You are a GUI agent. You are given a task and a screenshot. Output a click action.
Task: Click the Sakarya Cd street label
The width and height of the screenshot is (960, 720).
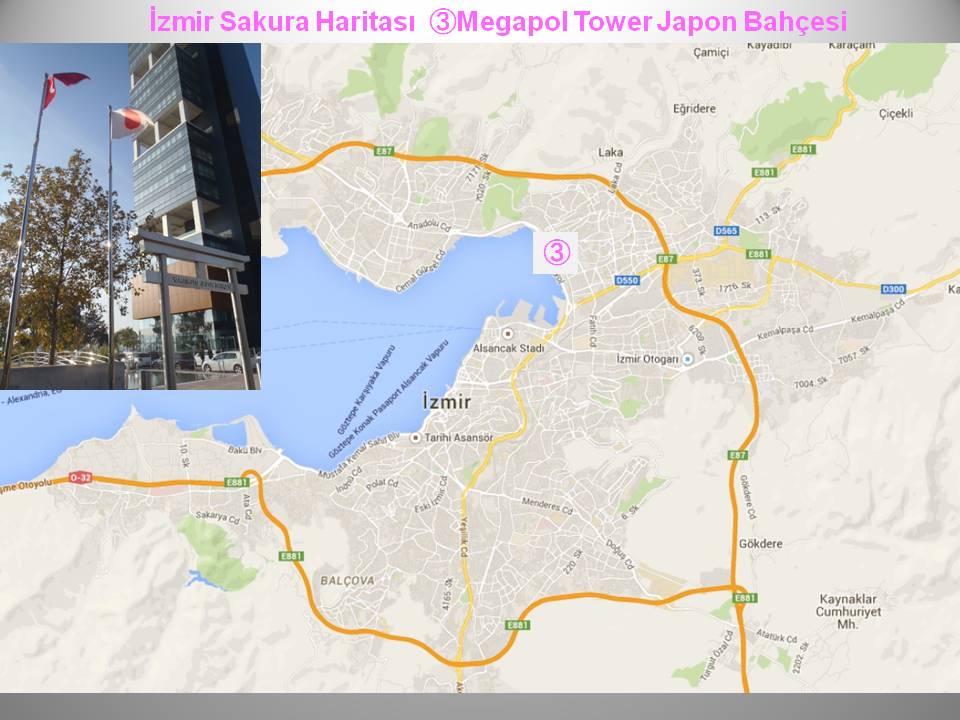(x=217, y=517)
